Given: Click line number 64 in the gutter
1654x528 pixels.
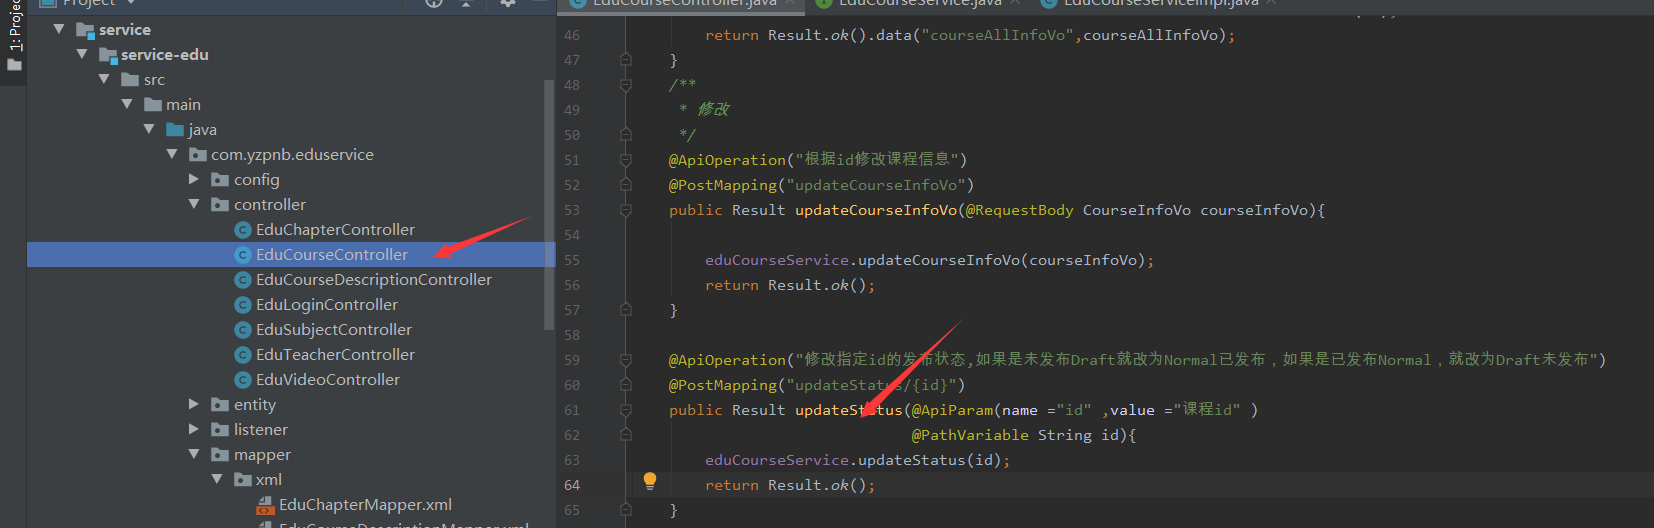Looking at the screenshot, I should pos(572,485).
